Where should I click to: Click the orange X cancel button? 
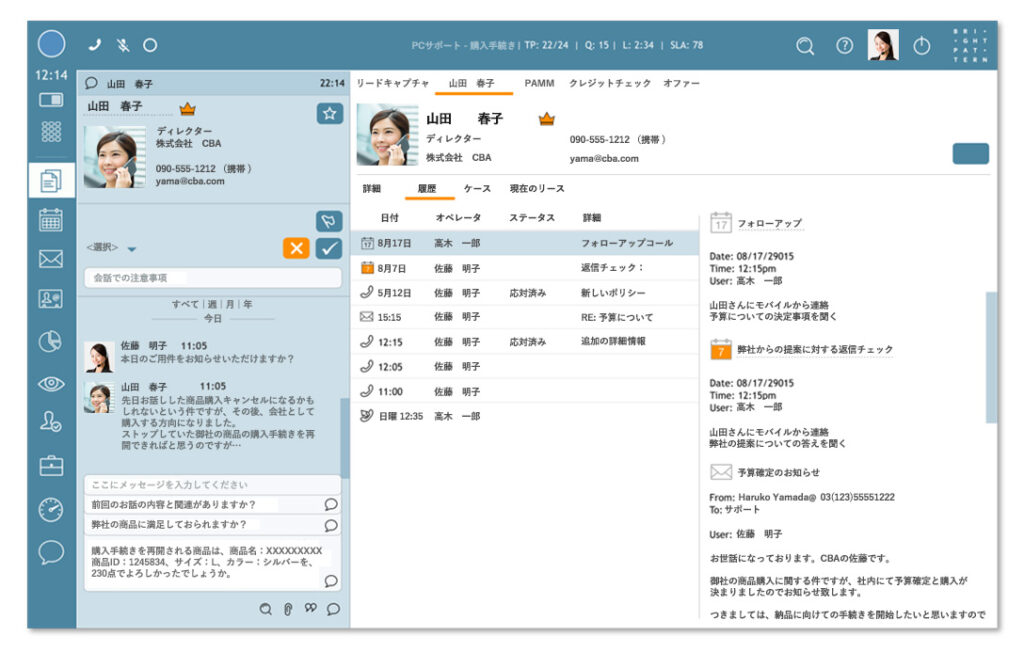coord(296,248)
